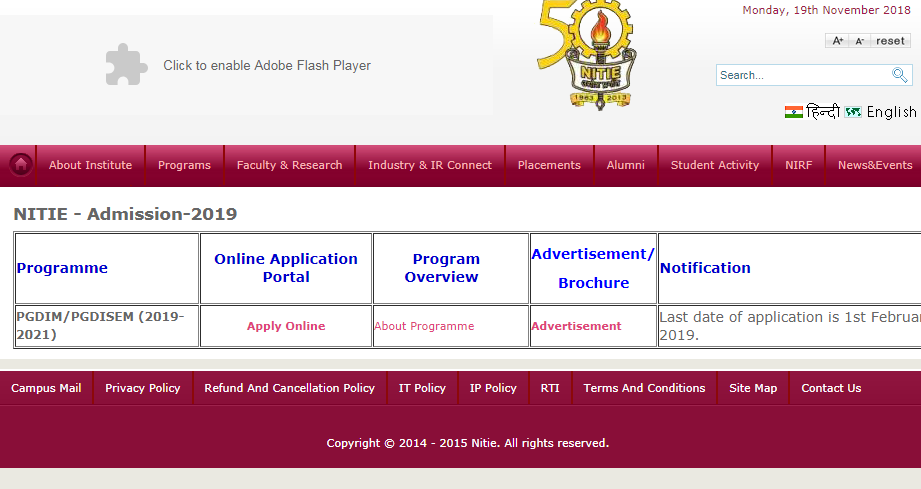Image resolution: width=921 pixels, height=489 pixels.
Task: Decrease font size with A- button
Action: click(859, 41)
